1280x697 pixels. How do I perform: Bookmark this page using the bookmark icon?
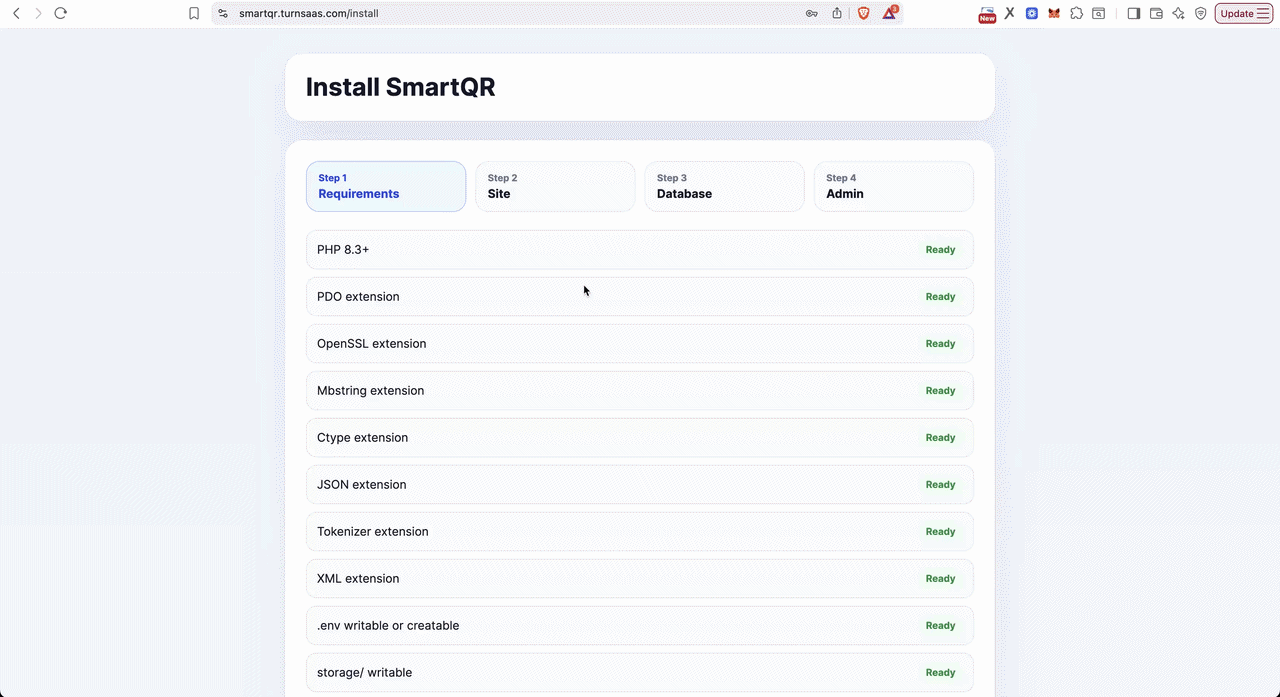pyautogui.click(x=194, y=13)
